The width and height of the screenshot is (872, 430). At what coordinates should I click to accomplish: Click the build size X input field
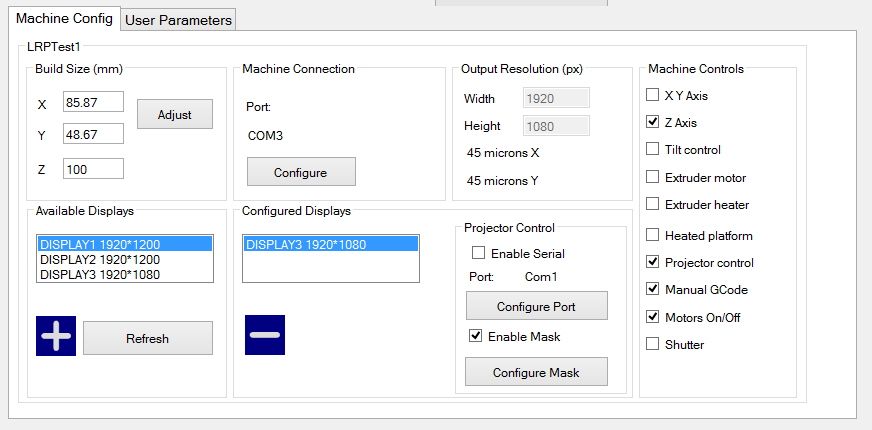pyautogui.click(x=93, y=102)
